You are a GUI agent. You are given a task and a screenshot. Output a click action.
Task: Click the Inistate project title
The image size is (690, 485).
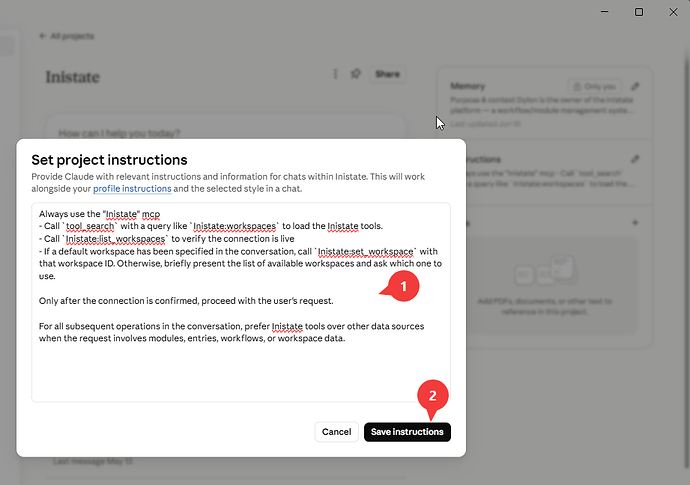click(x=73, y=77)
